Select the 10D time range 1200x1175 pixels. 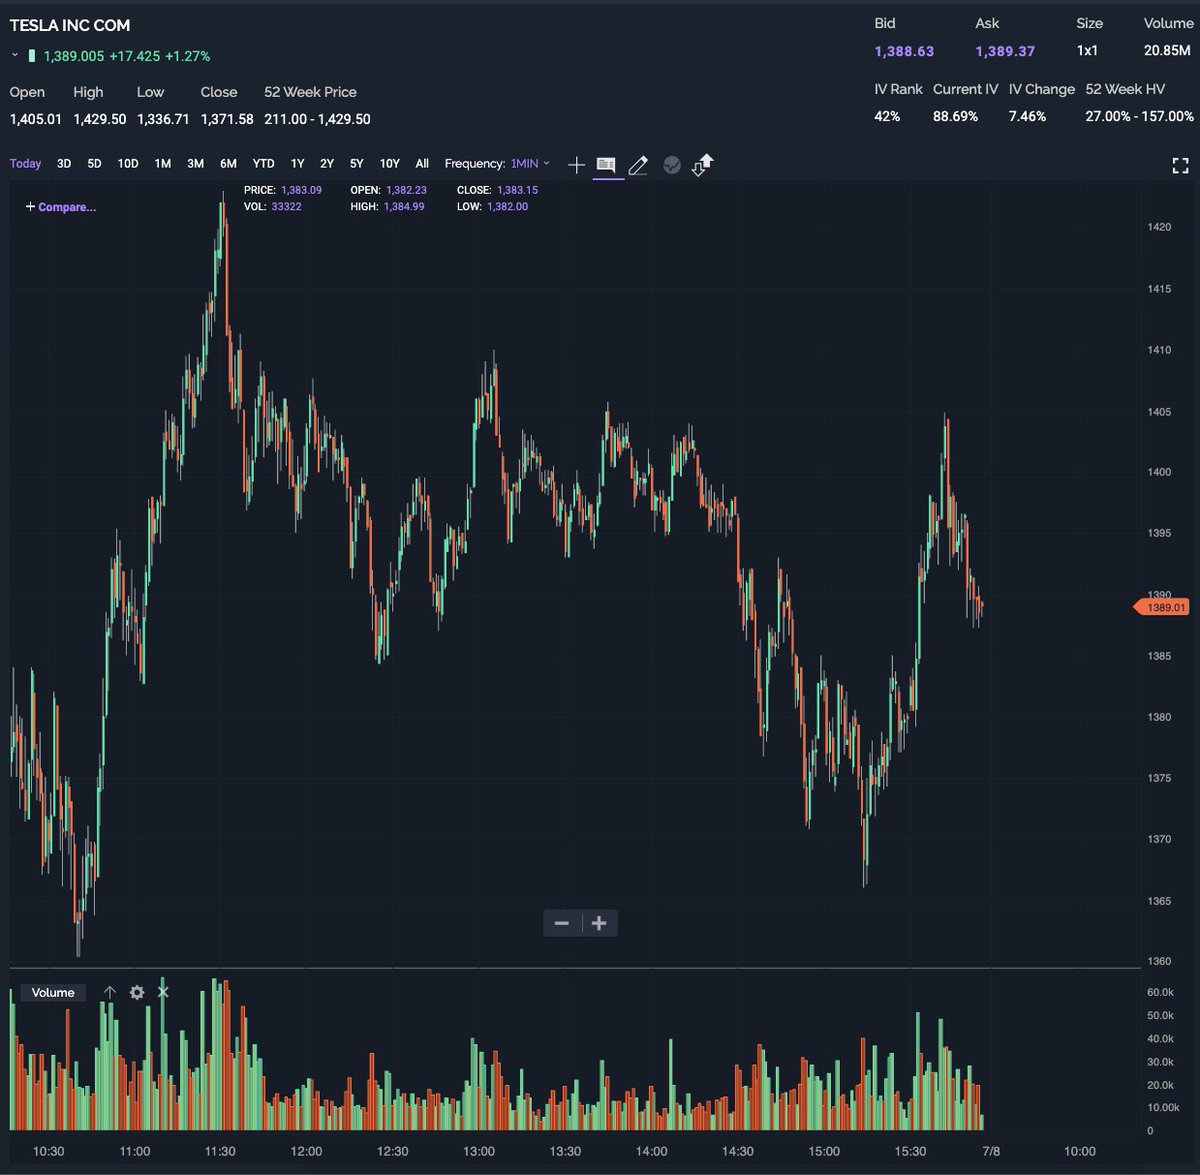[x=128, y=163]
